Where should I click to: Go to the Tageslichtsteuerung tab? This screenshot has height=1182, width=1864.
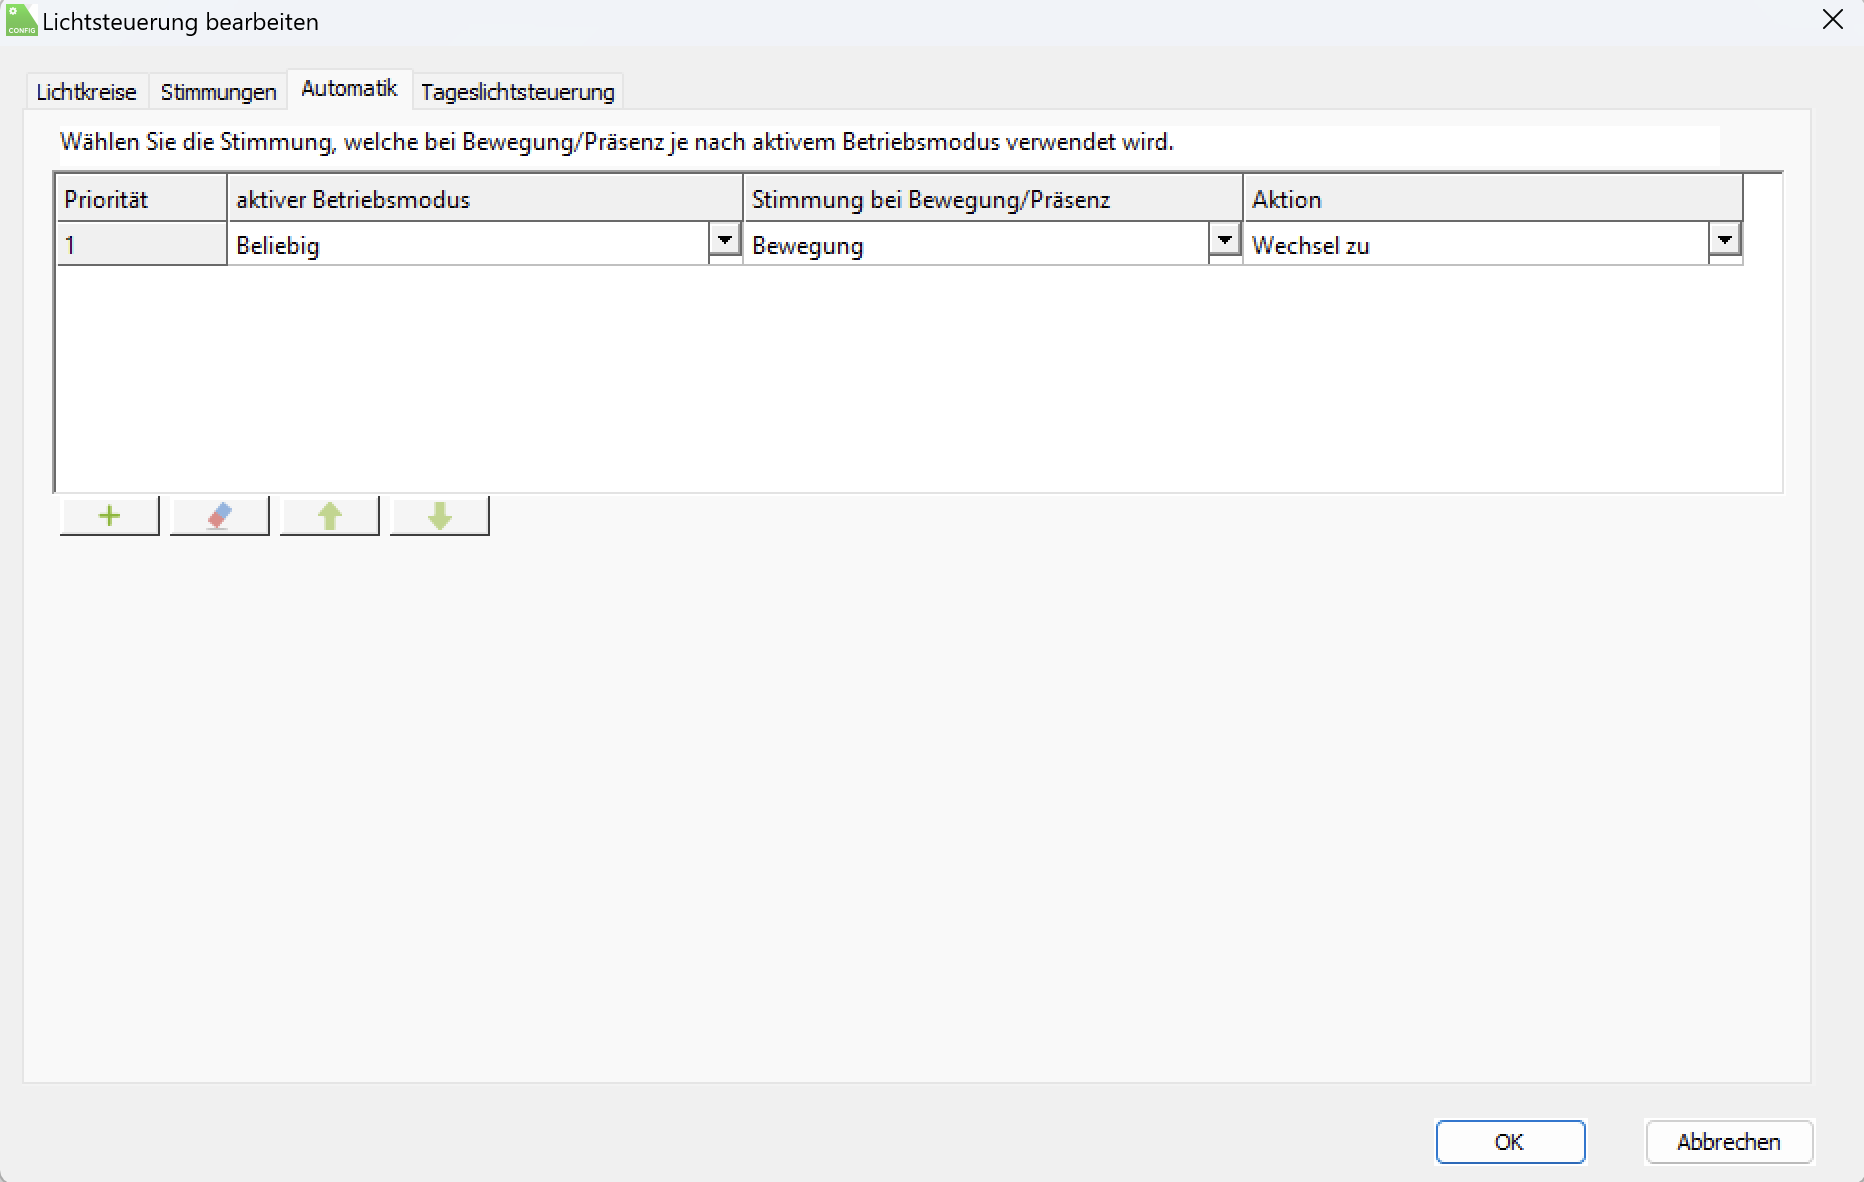[x=518, y=92]
